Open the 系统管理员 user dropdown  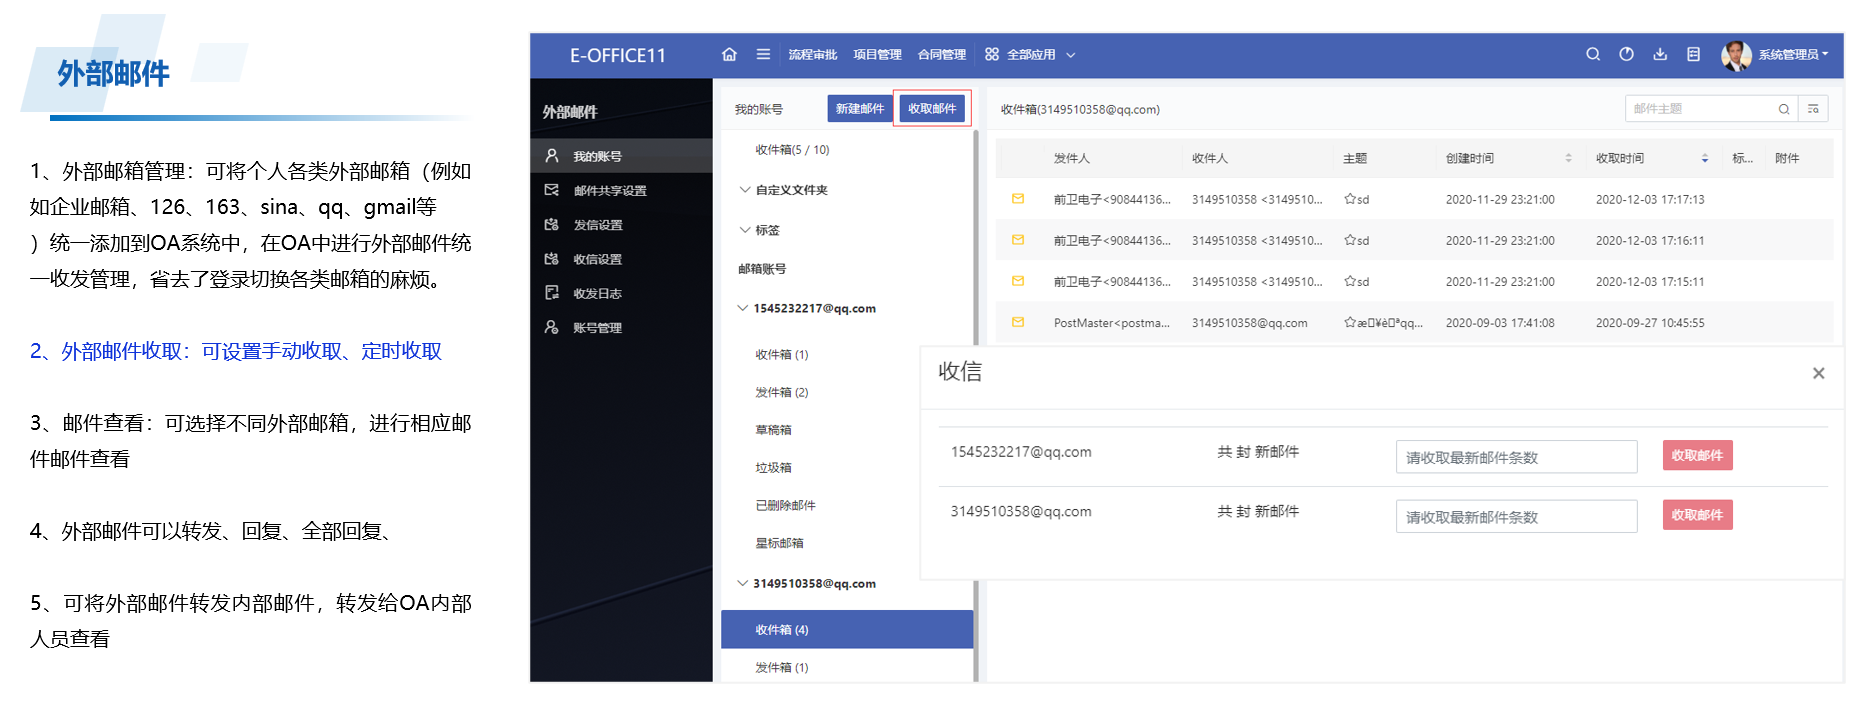pos(1794,55)
